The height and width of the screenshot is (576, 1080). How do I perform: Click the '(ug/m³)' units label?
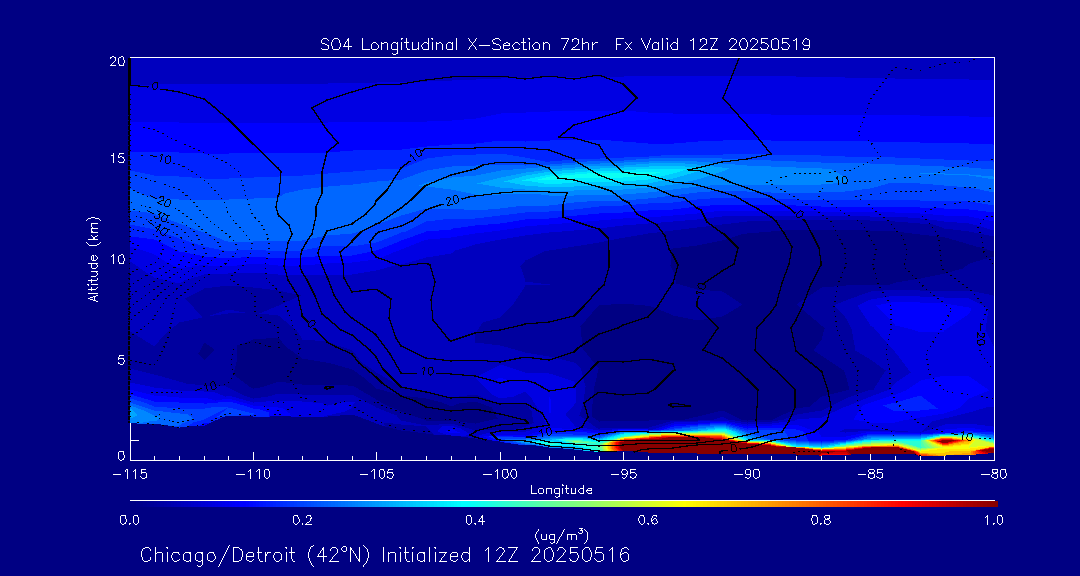point(561,535)
